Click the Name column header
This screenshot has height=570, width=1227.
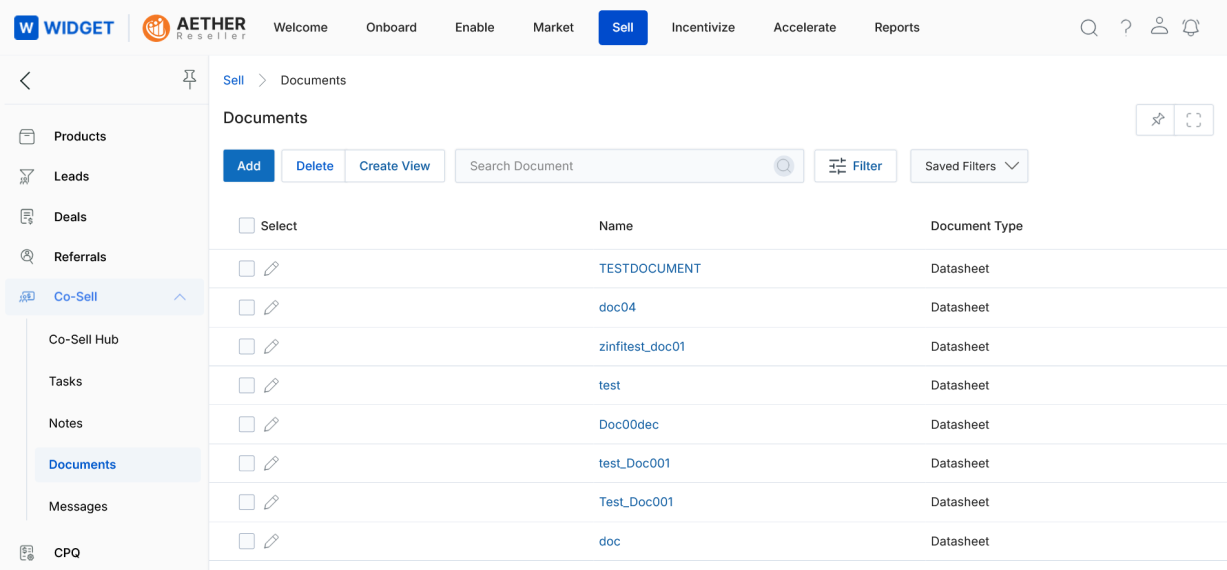click(x=616, y=226)
